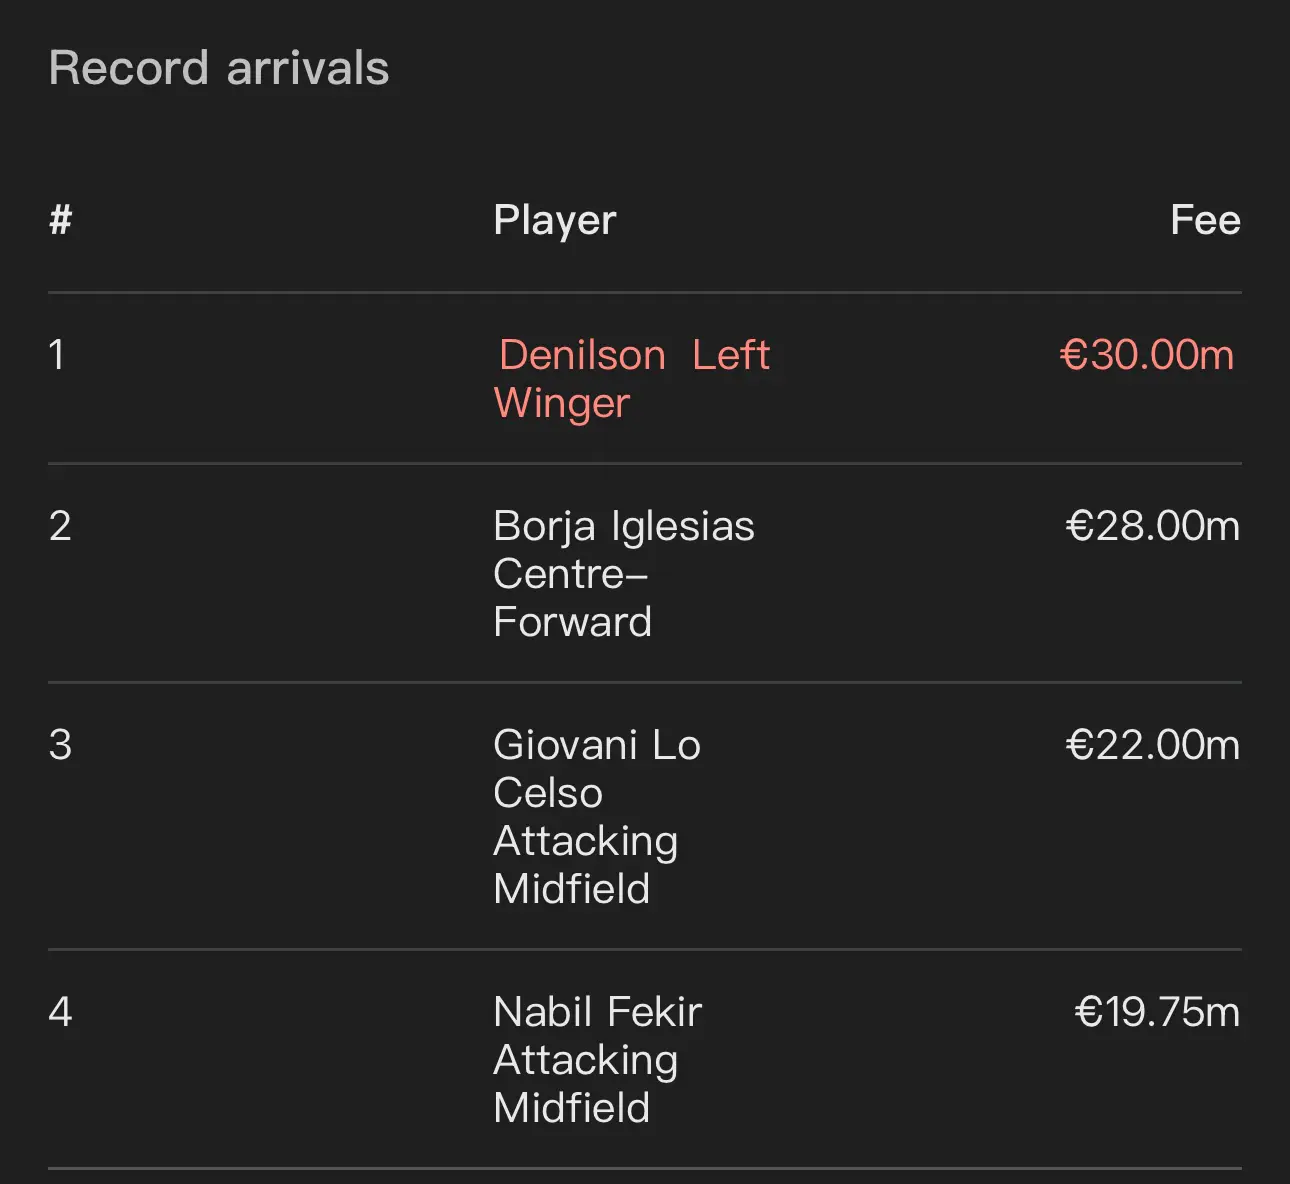1290x1184 pixels.
Task: Click the Fee column header
Action: click(x=1205, y=220)
